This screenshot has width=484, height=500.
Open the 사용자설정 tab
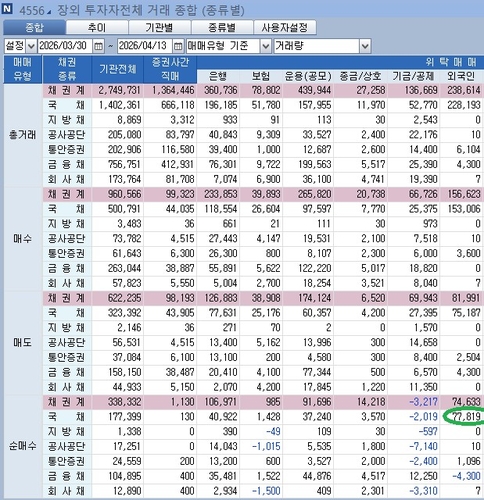tap(285, 27)
